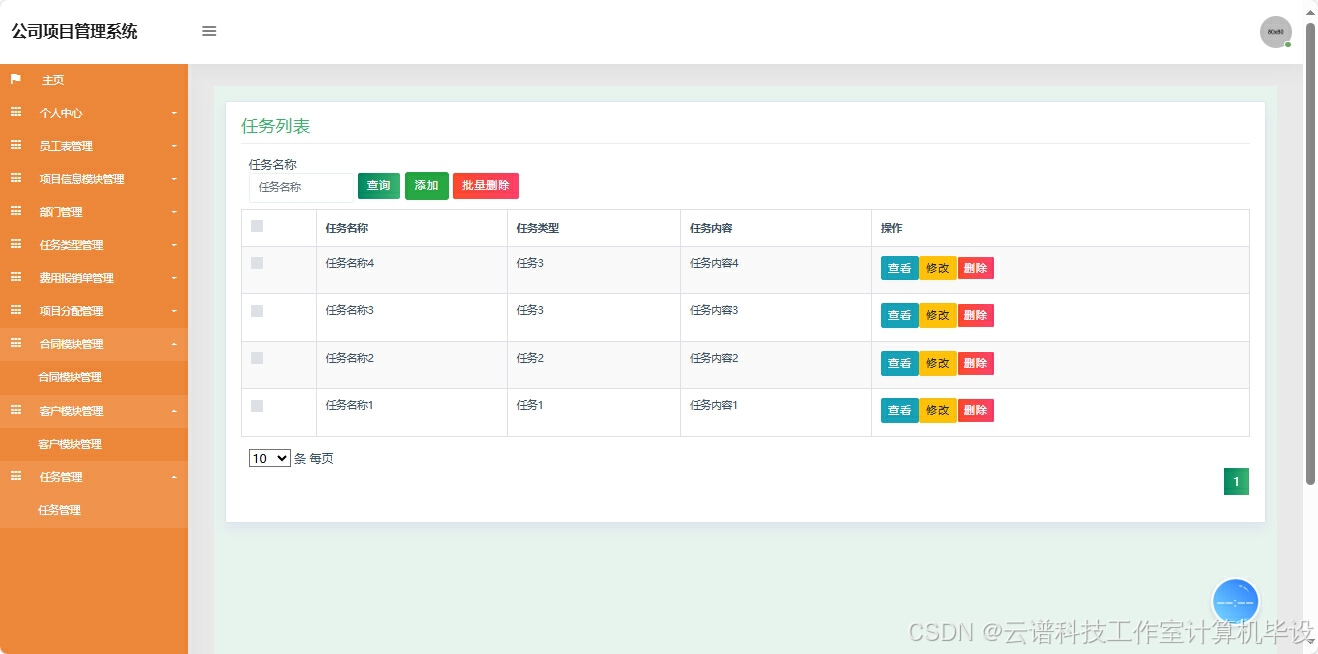Viewport: 1318px width, 654px height.
Task: Click the green 查询 search button
Action: pyautogui.click(x=378, y=185)
